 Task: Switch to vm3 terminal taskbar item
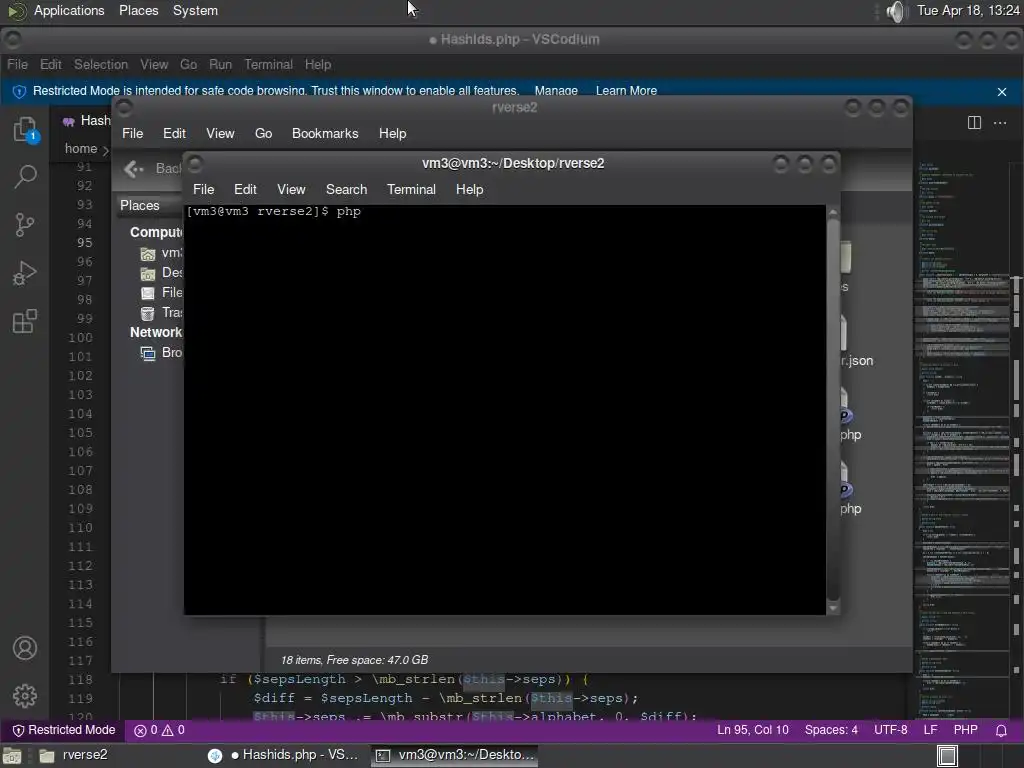point(455,755)
